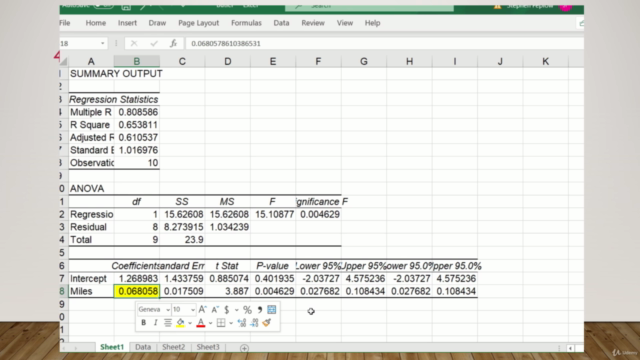Select the Format Painter brush
Image resolution: width=640 pixels, height=360 pixels.
click(267, 323)
